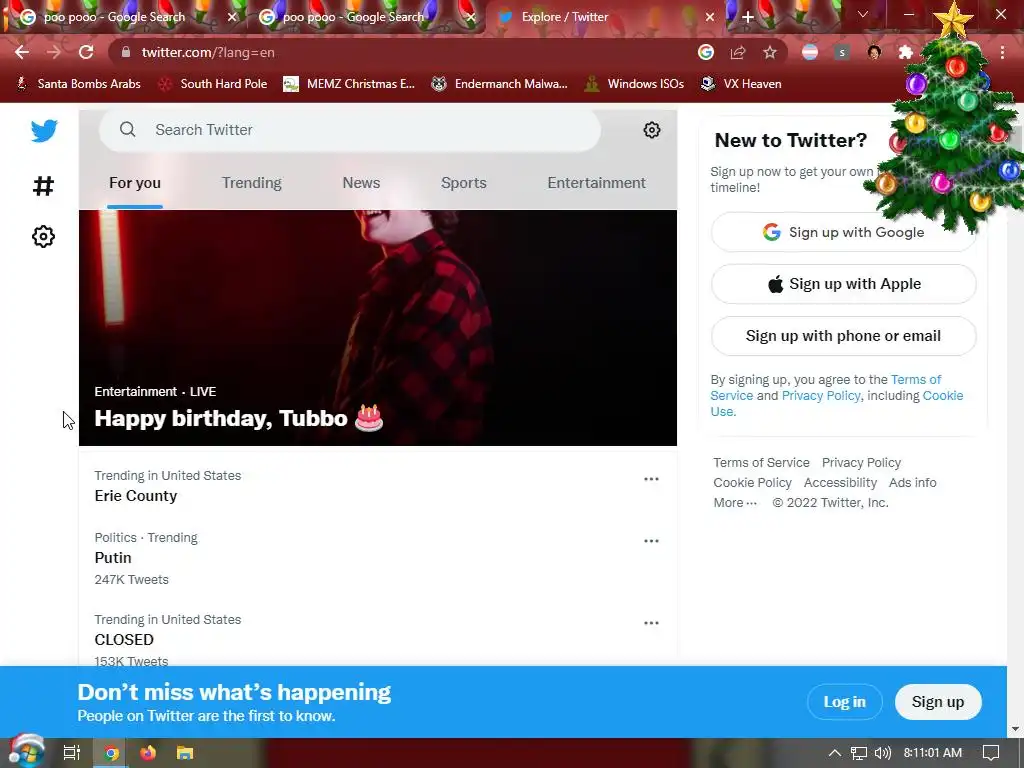Sign up with Google
This screenshot has height=768, width=1024.
click(x=843, y=232)
